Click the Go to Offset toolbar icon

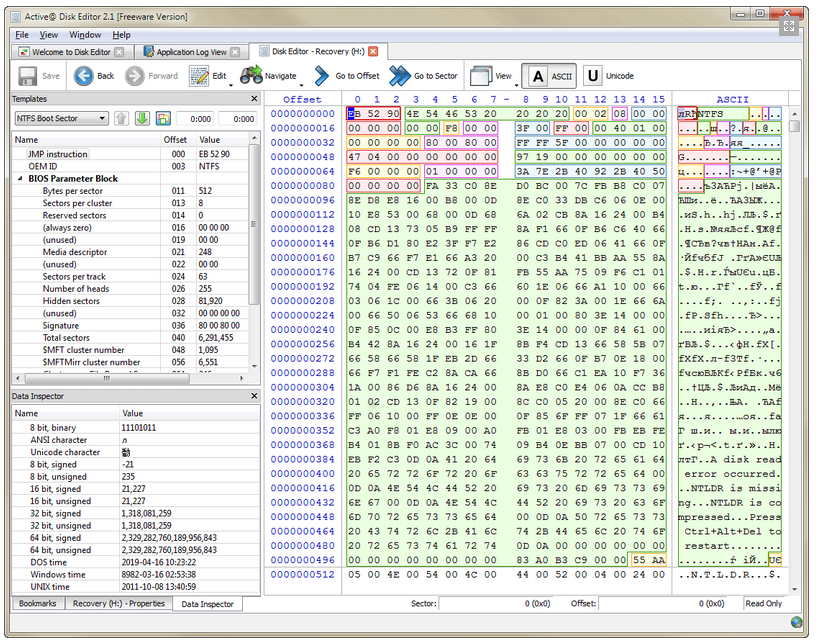(321, 76)
